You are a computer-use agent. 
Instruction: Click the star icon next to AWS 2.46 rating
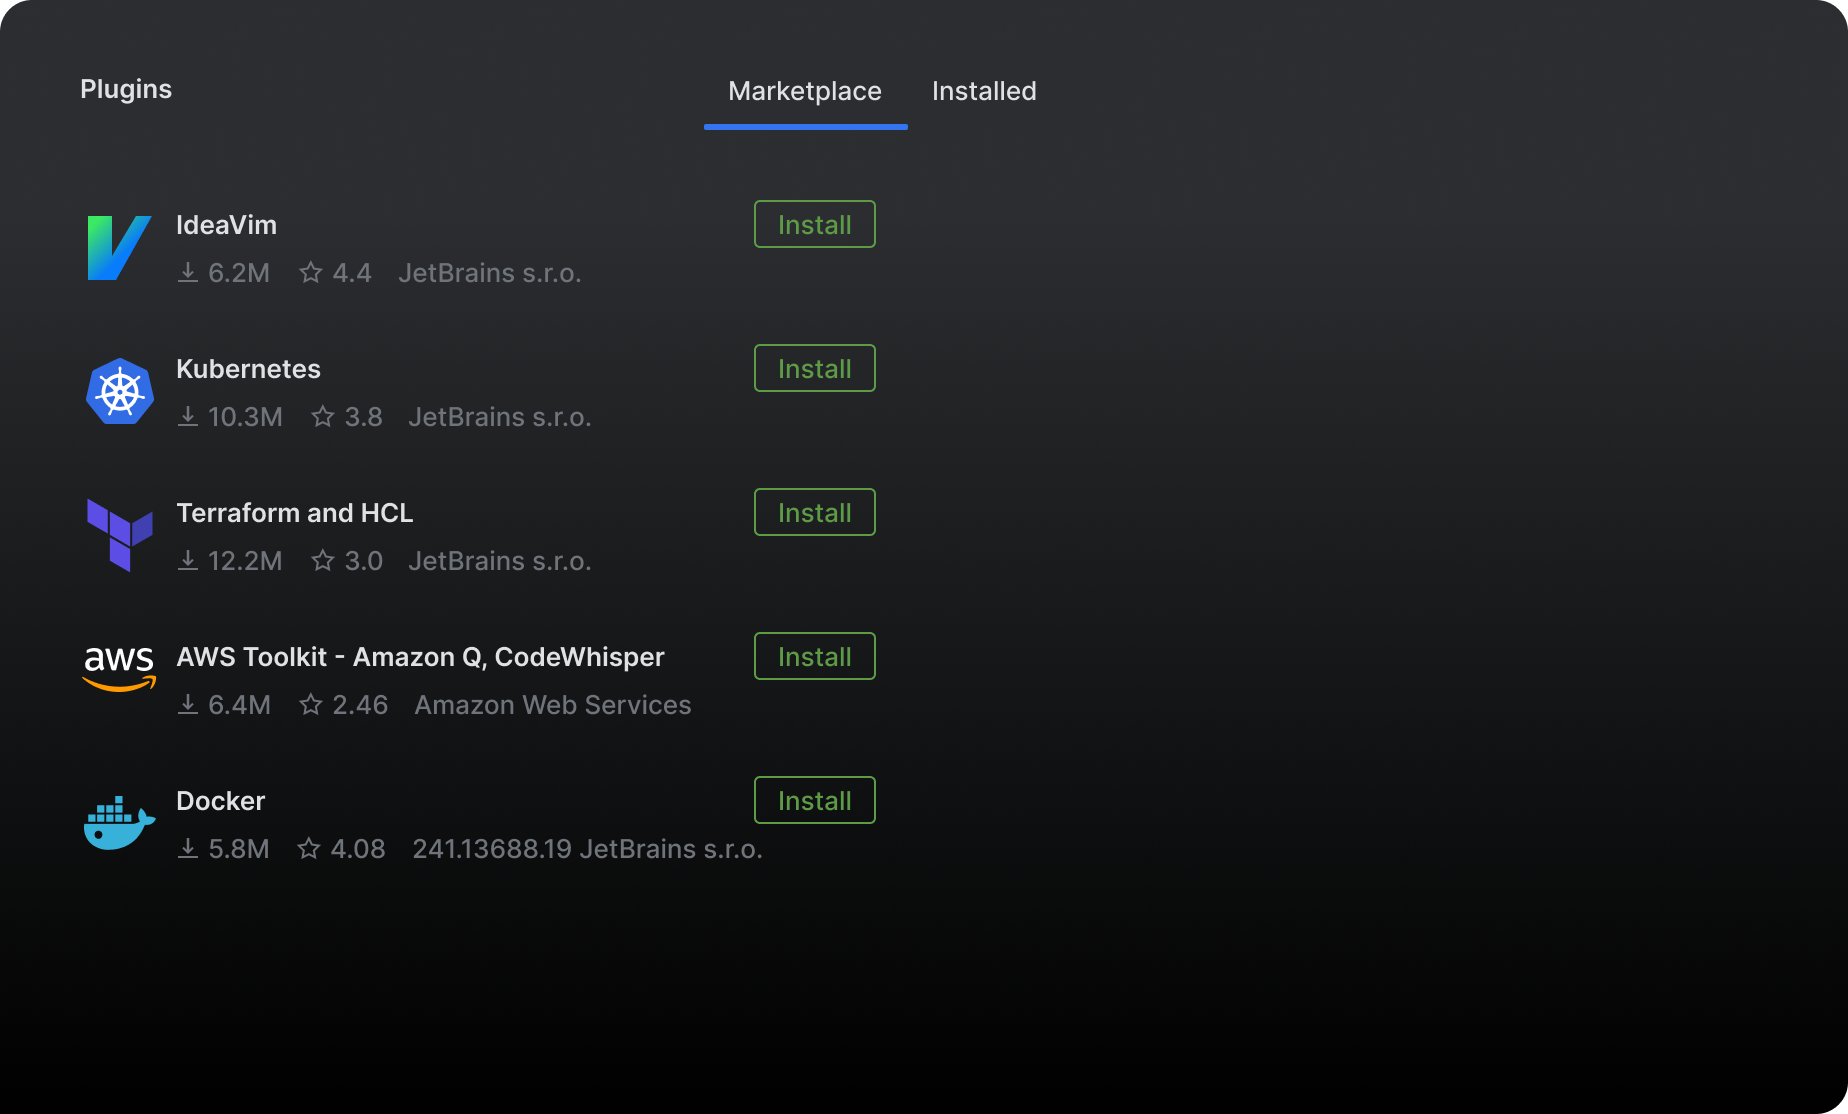311,705
